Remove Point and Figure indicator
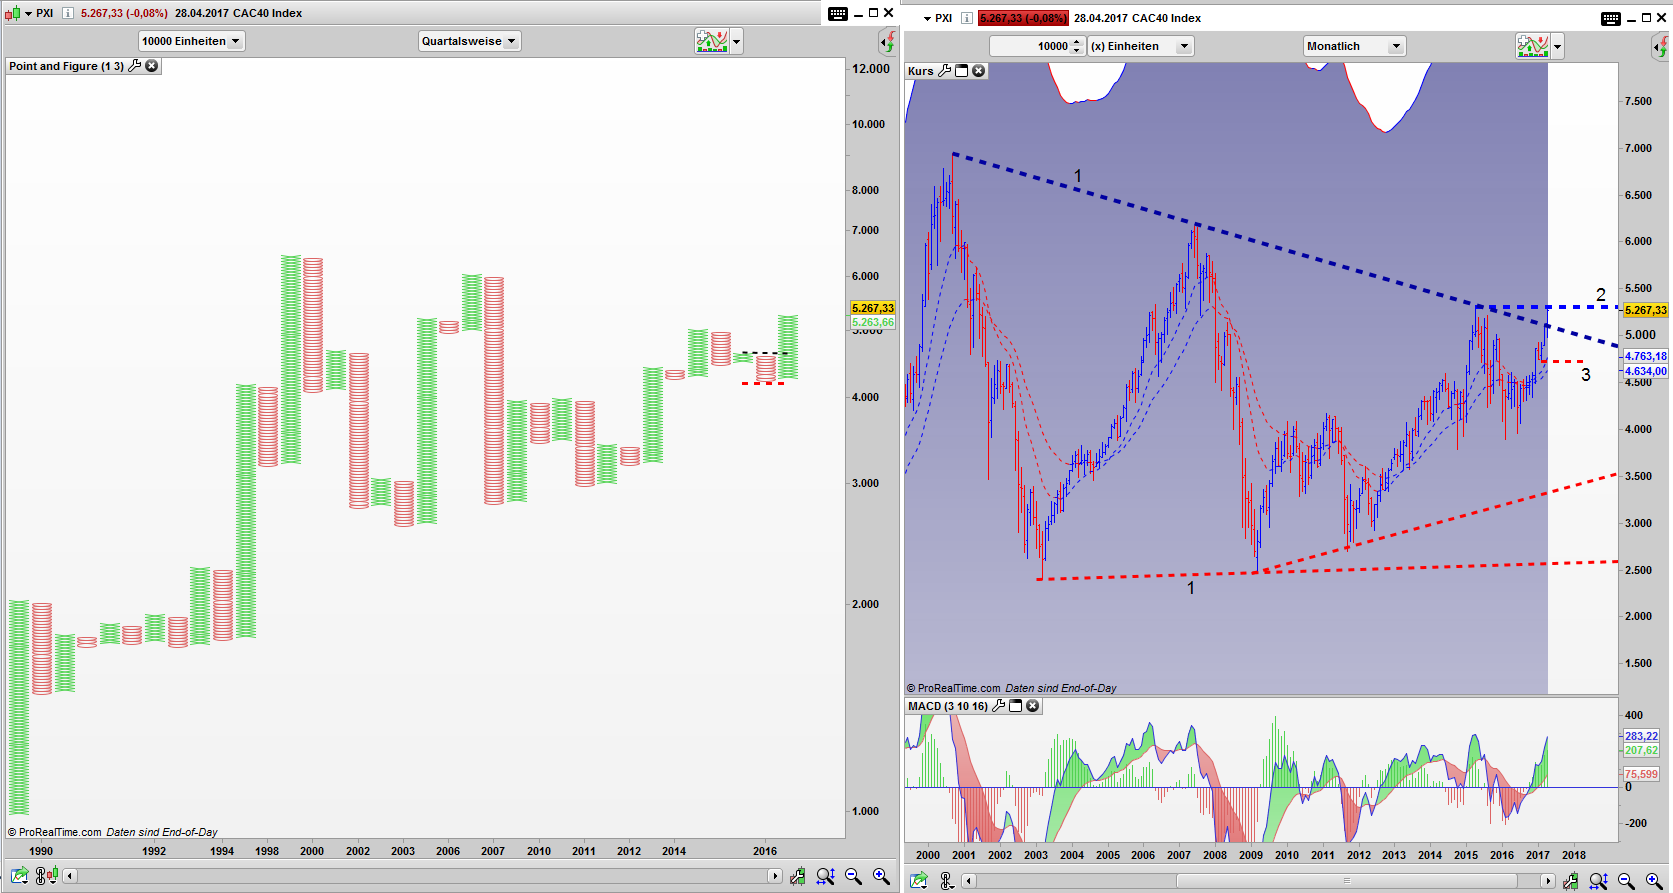This screenshot has width=1673, height=893. click(x=152, y=66)
